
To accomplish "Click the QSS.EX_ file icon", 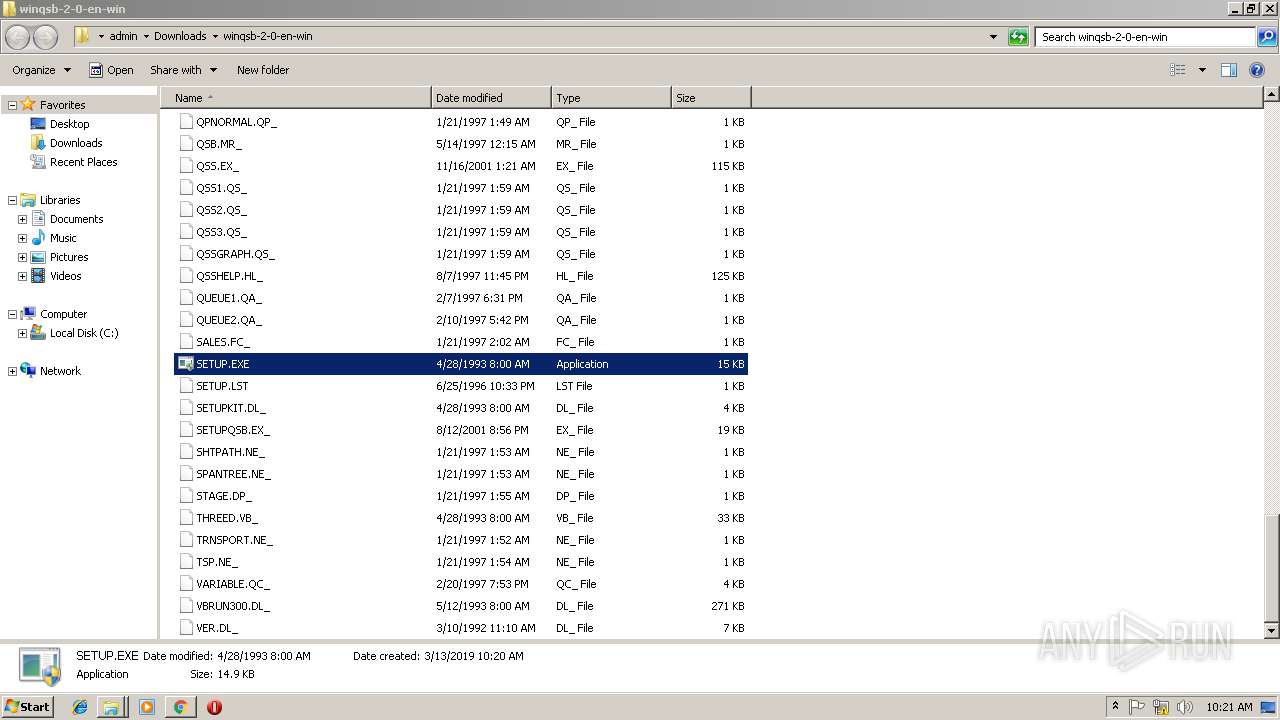I will point(185,166).
